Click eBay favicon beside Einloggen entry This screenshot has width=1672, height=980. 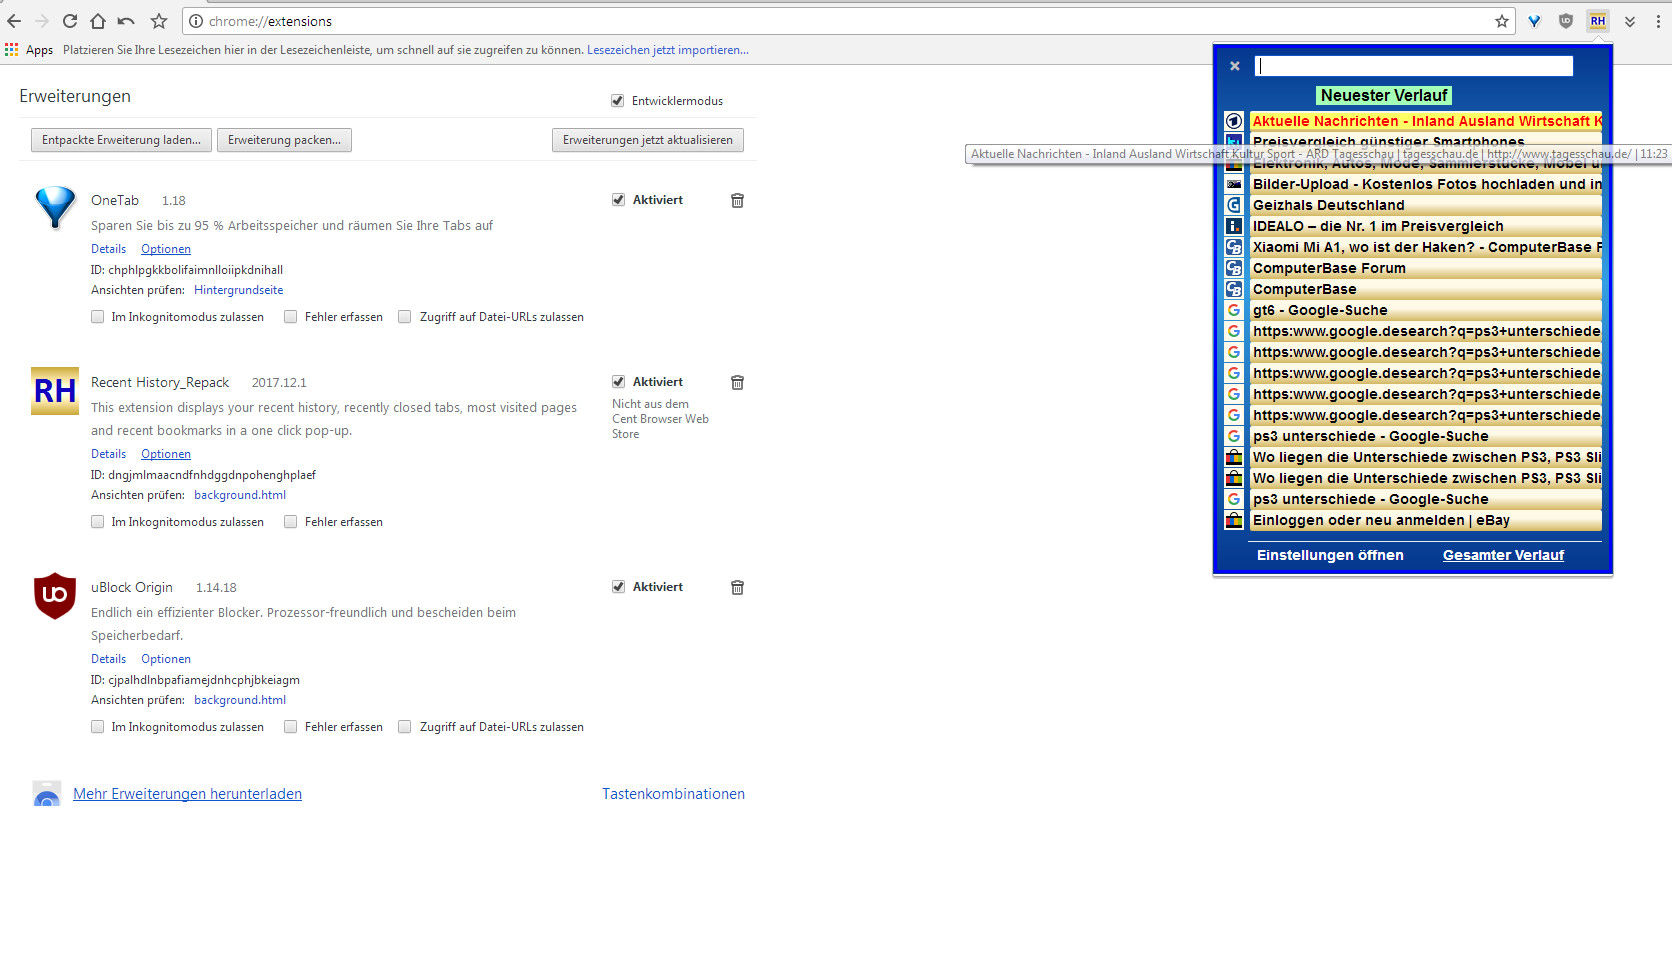(x=1234, y=520)
